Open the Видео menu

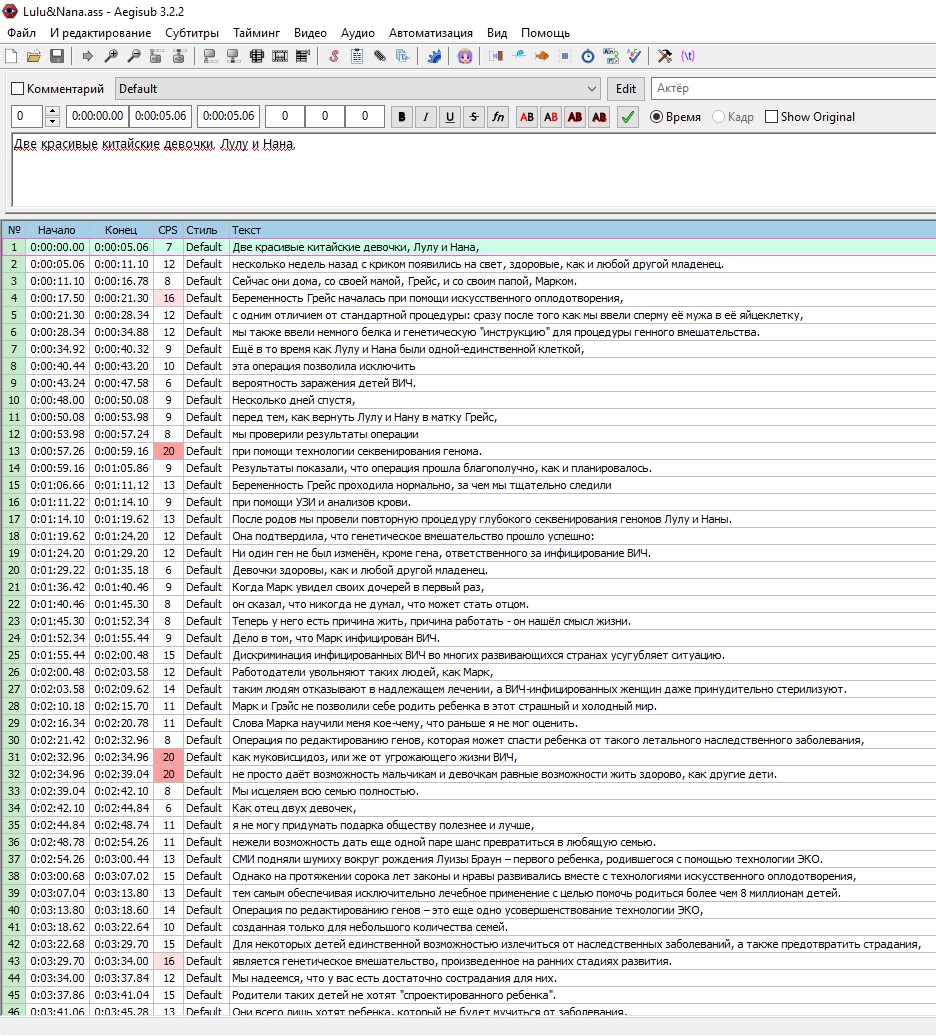click(x=310, y=33)
